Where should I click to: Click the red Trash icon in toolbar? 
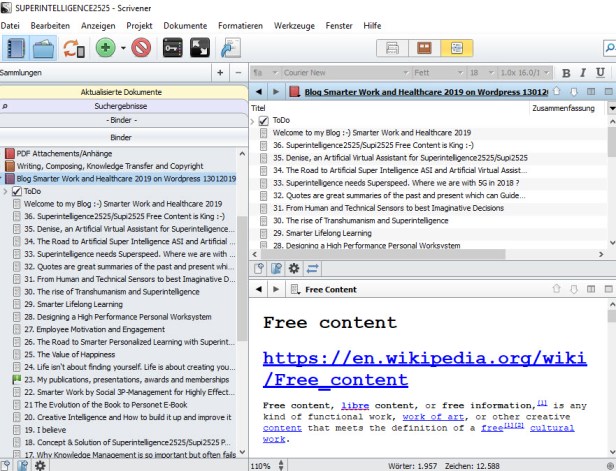point(140,47)
